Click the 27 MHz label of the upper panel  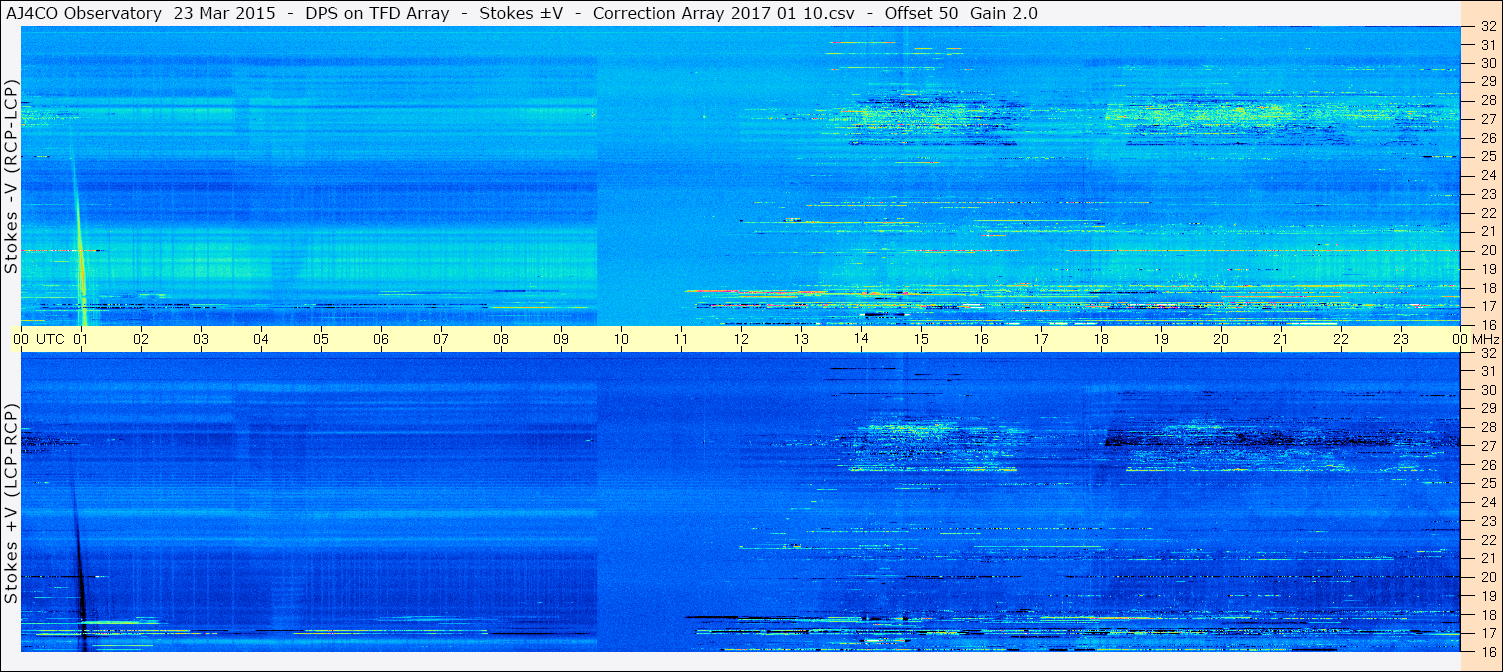point(1487,119)
